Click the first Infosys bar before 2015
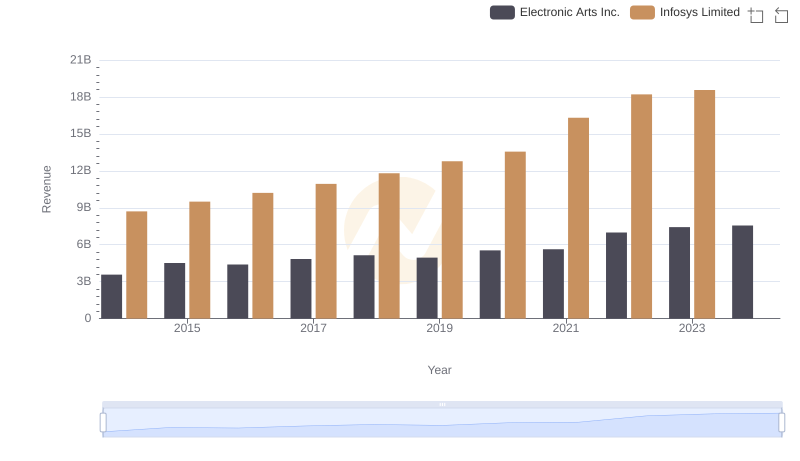 tap(137, 265)
